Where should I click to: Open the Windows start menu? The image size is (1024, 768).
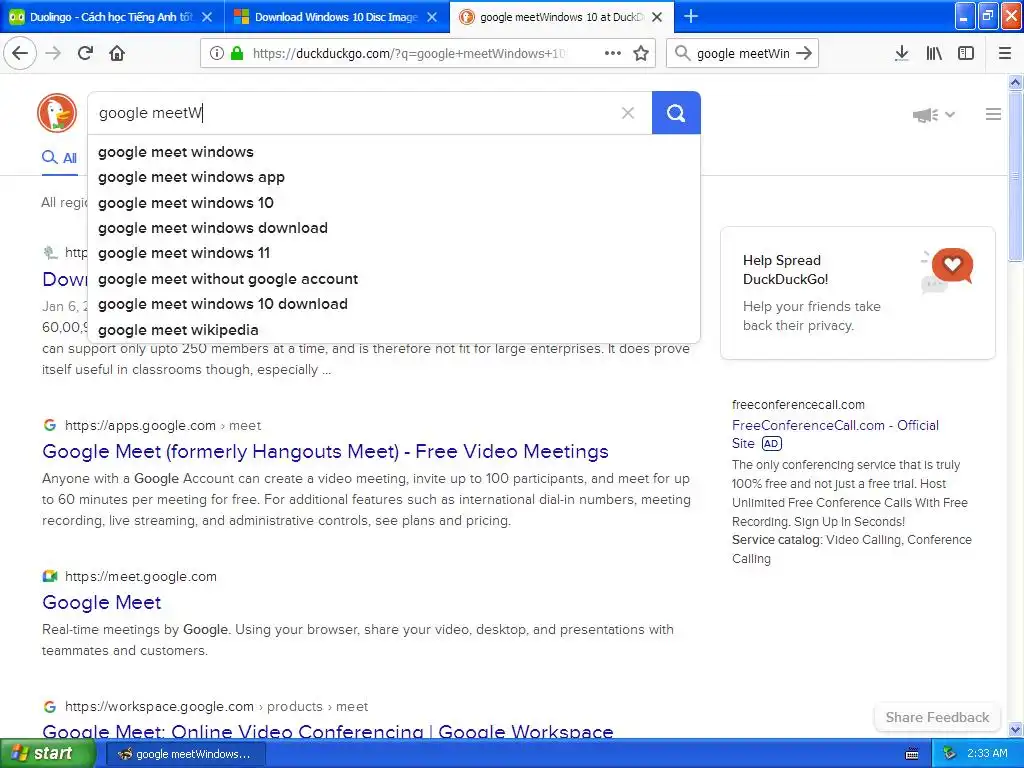click(x=48, y=754)
